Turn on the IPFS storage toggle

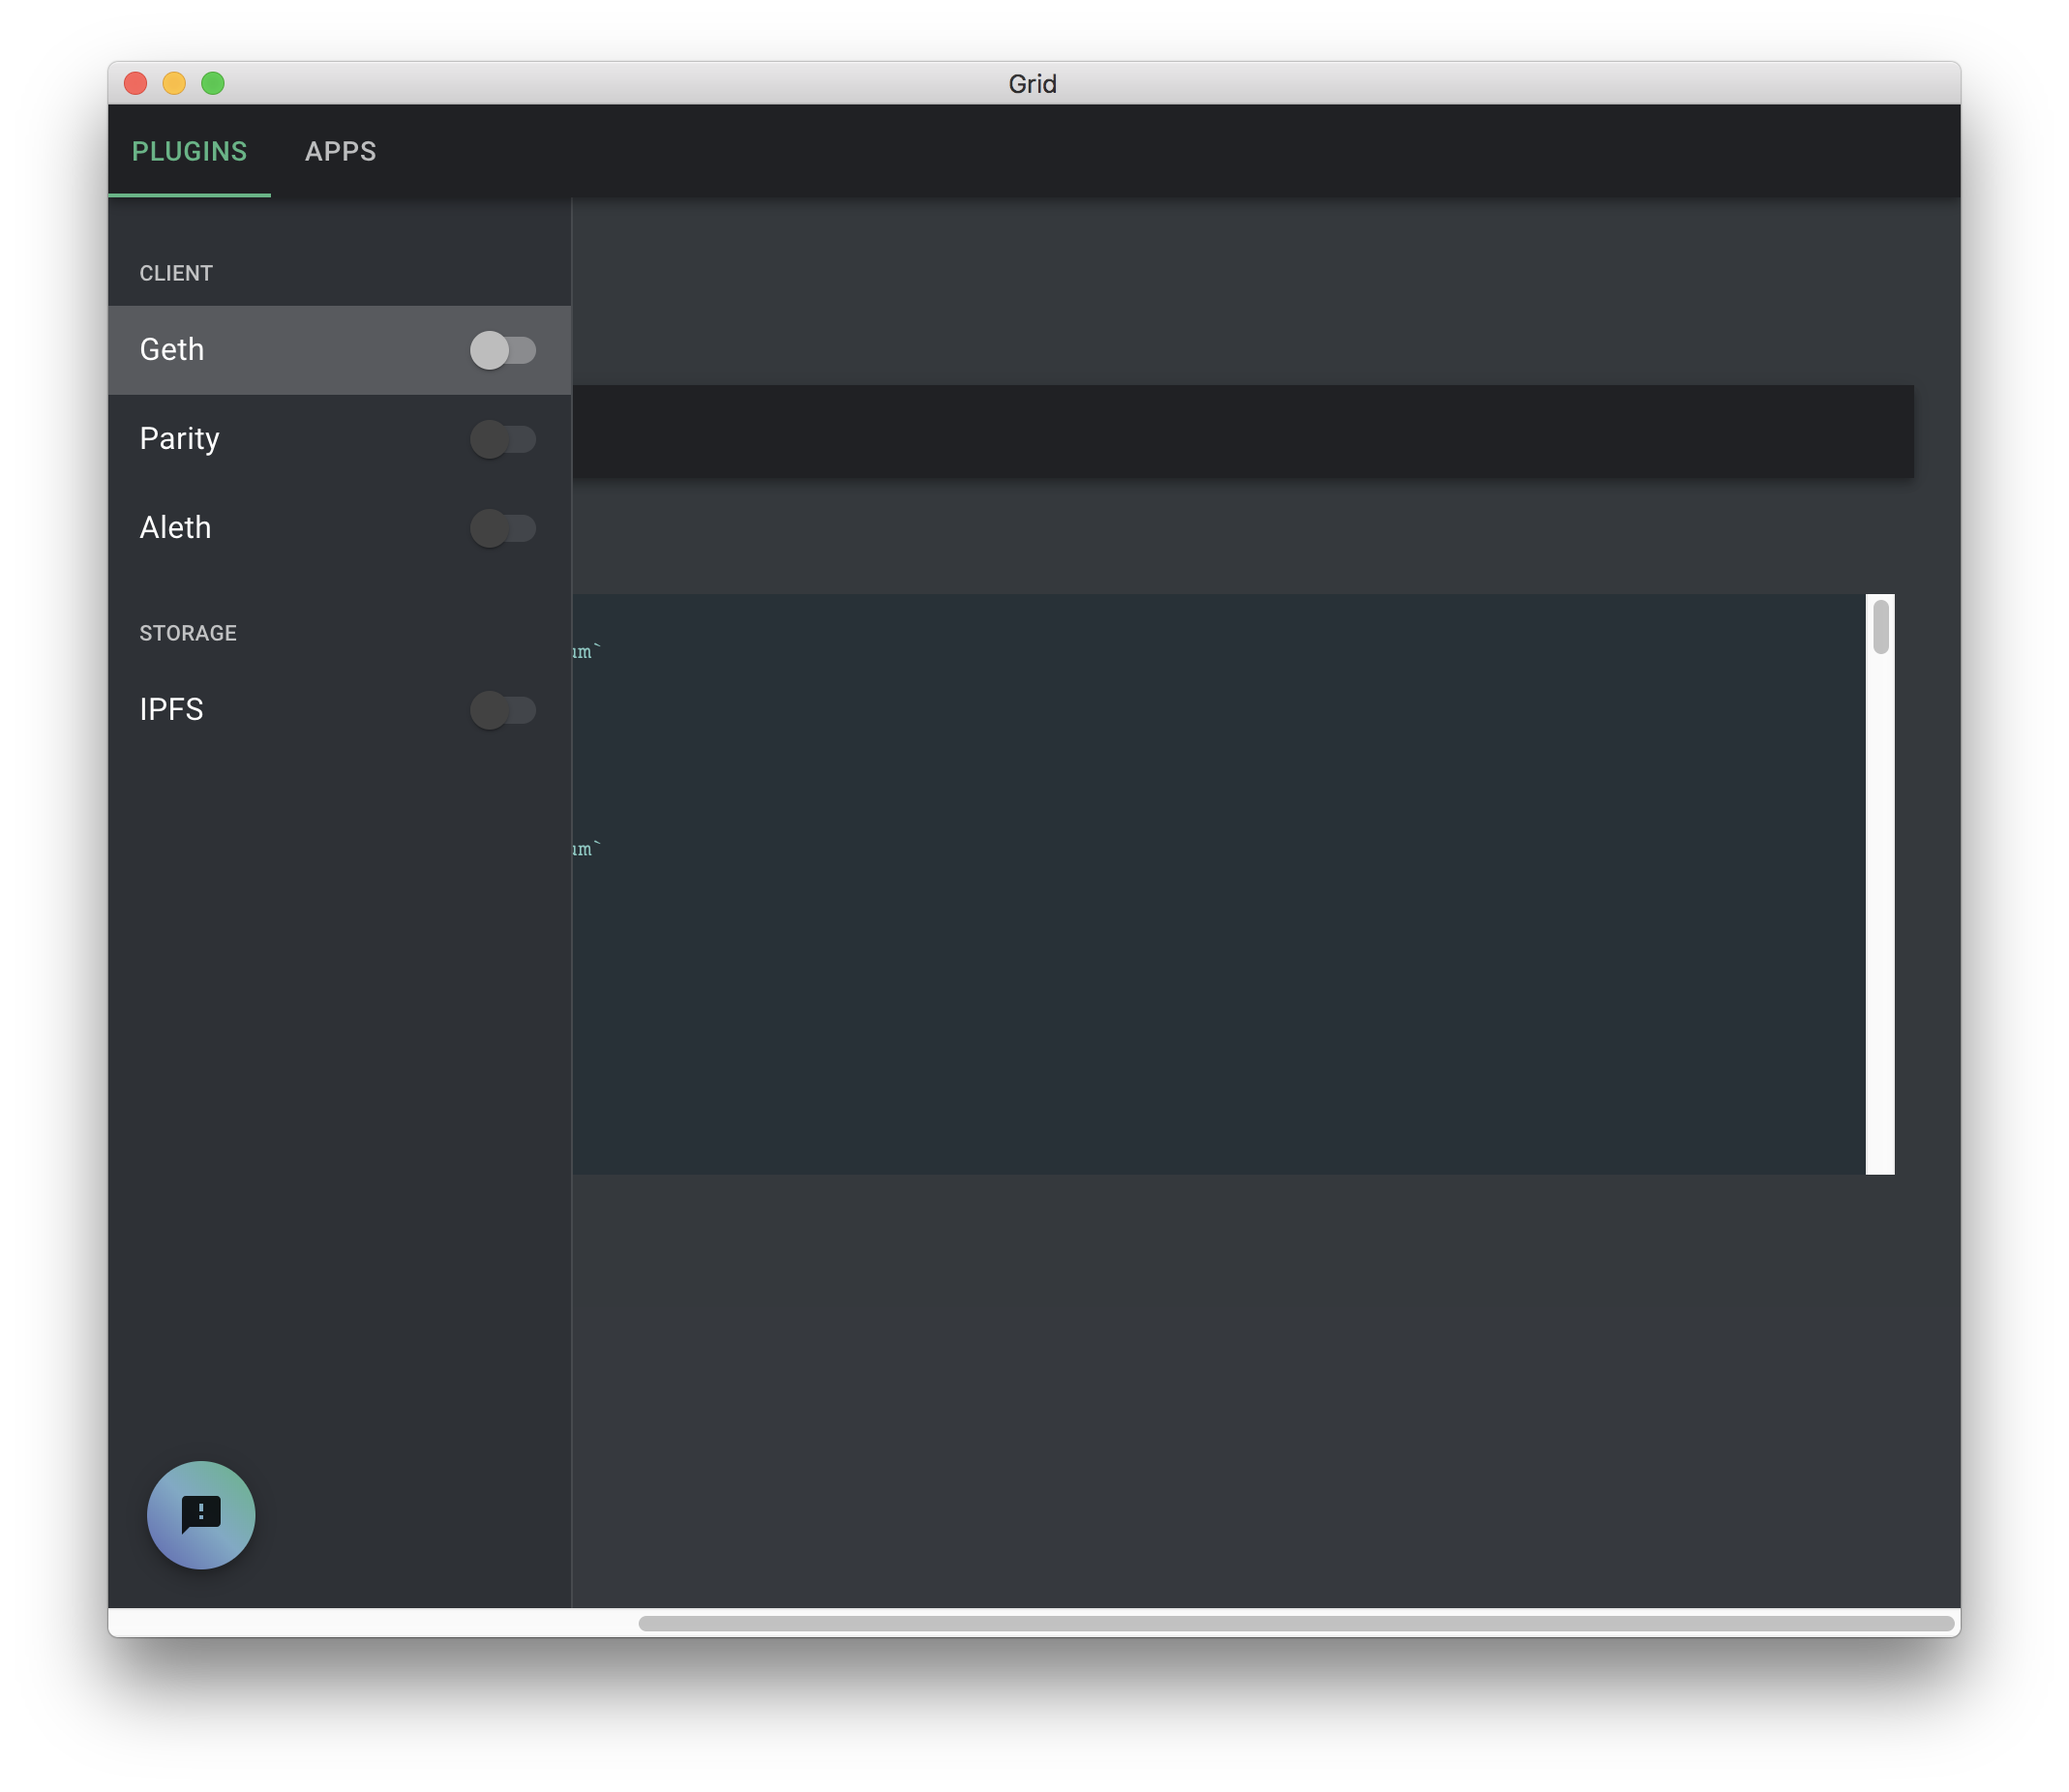503,710
